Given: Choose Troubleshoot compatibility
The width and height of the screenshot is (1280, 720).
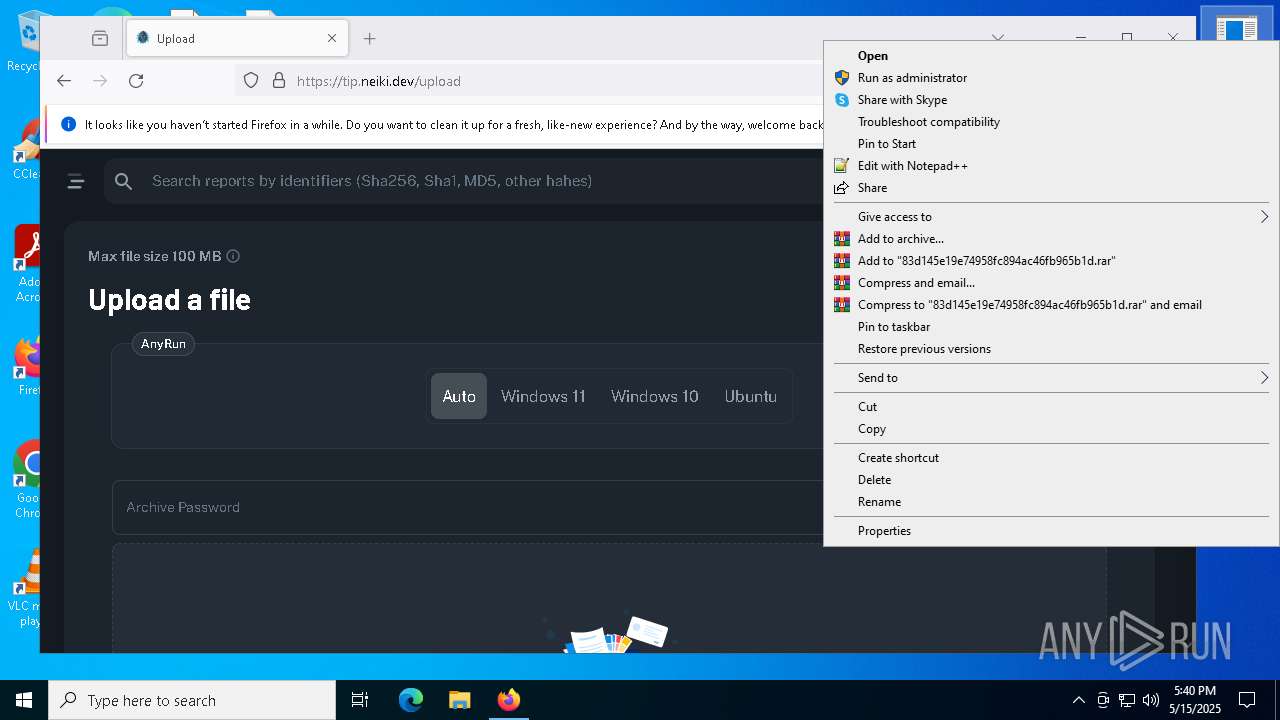Looking at the screenshot, I should (1050, 122).
